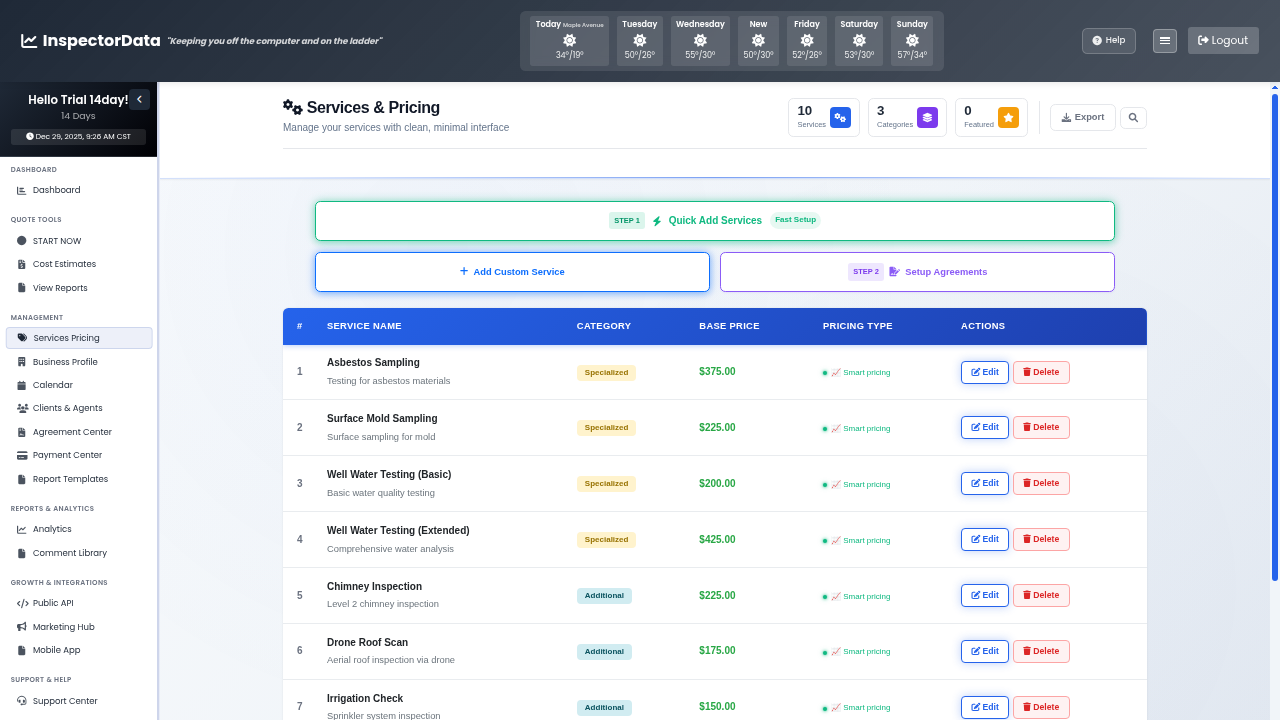
Task: Click the purple Categories stack icon
Action: [x=928, y=117]
